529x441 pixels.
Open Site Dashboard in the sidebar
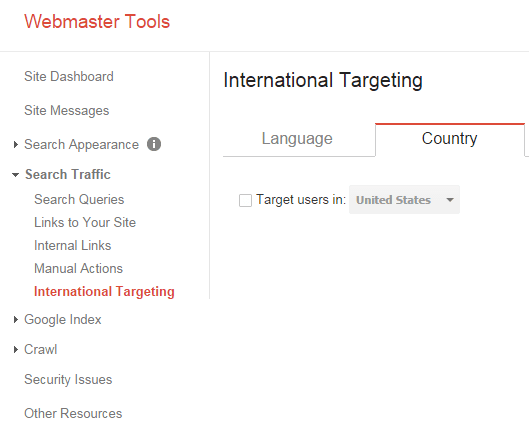[x=69, y=77]
